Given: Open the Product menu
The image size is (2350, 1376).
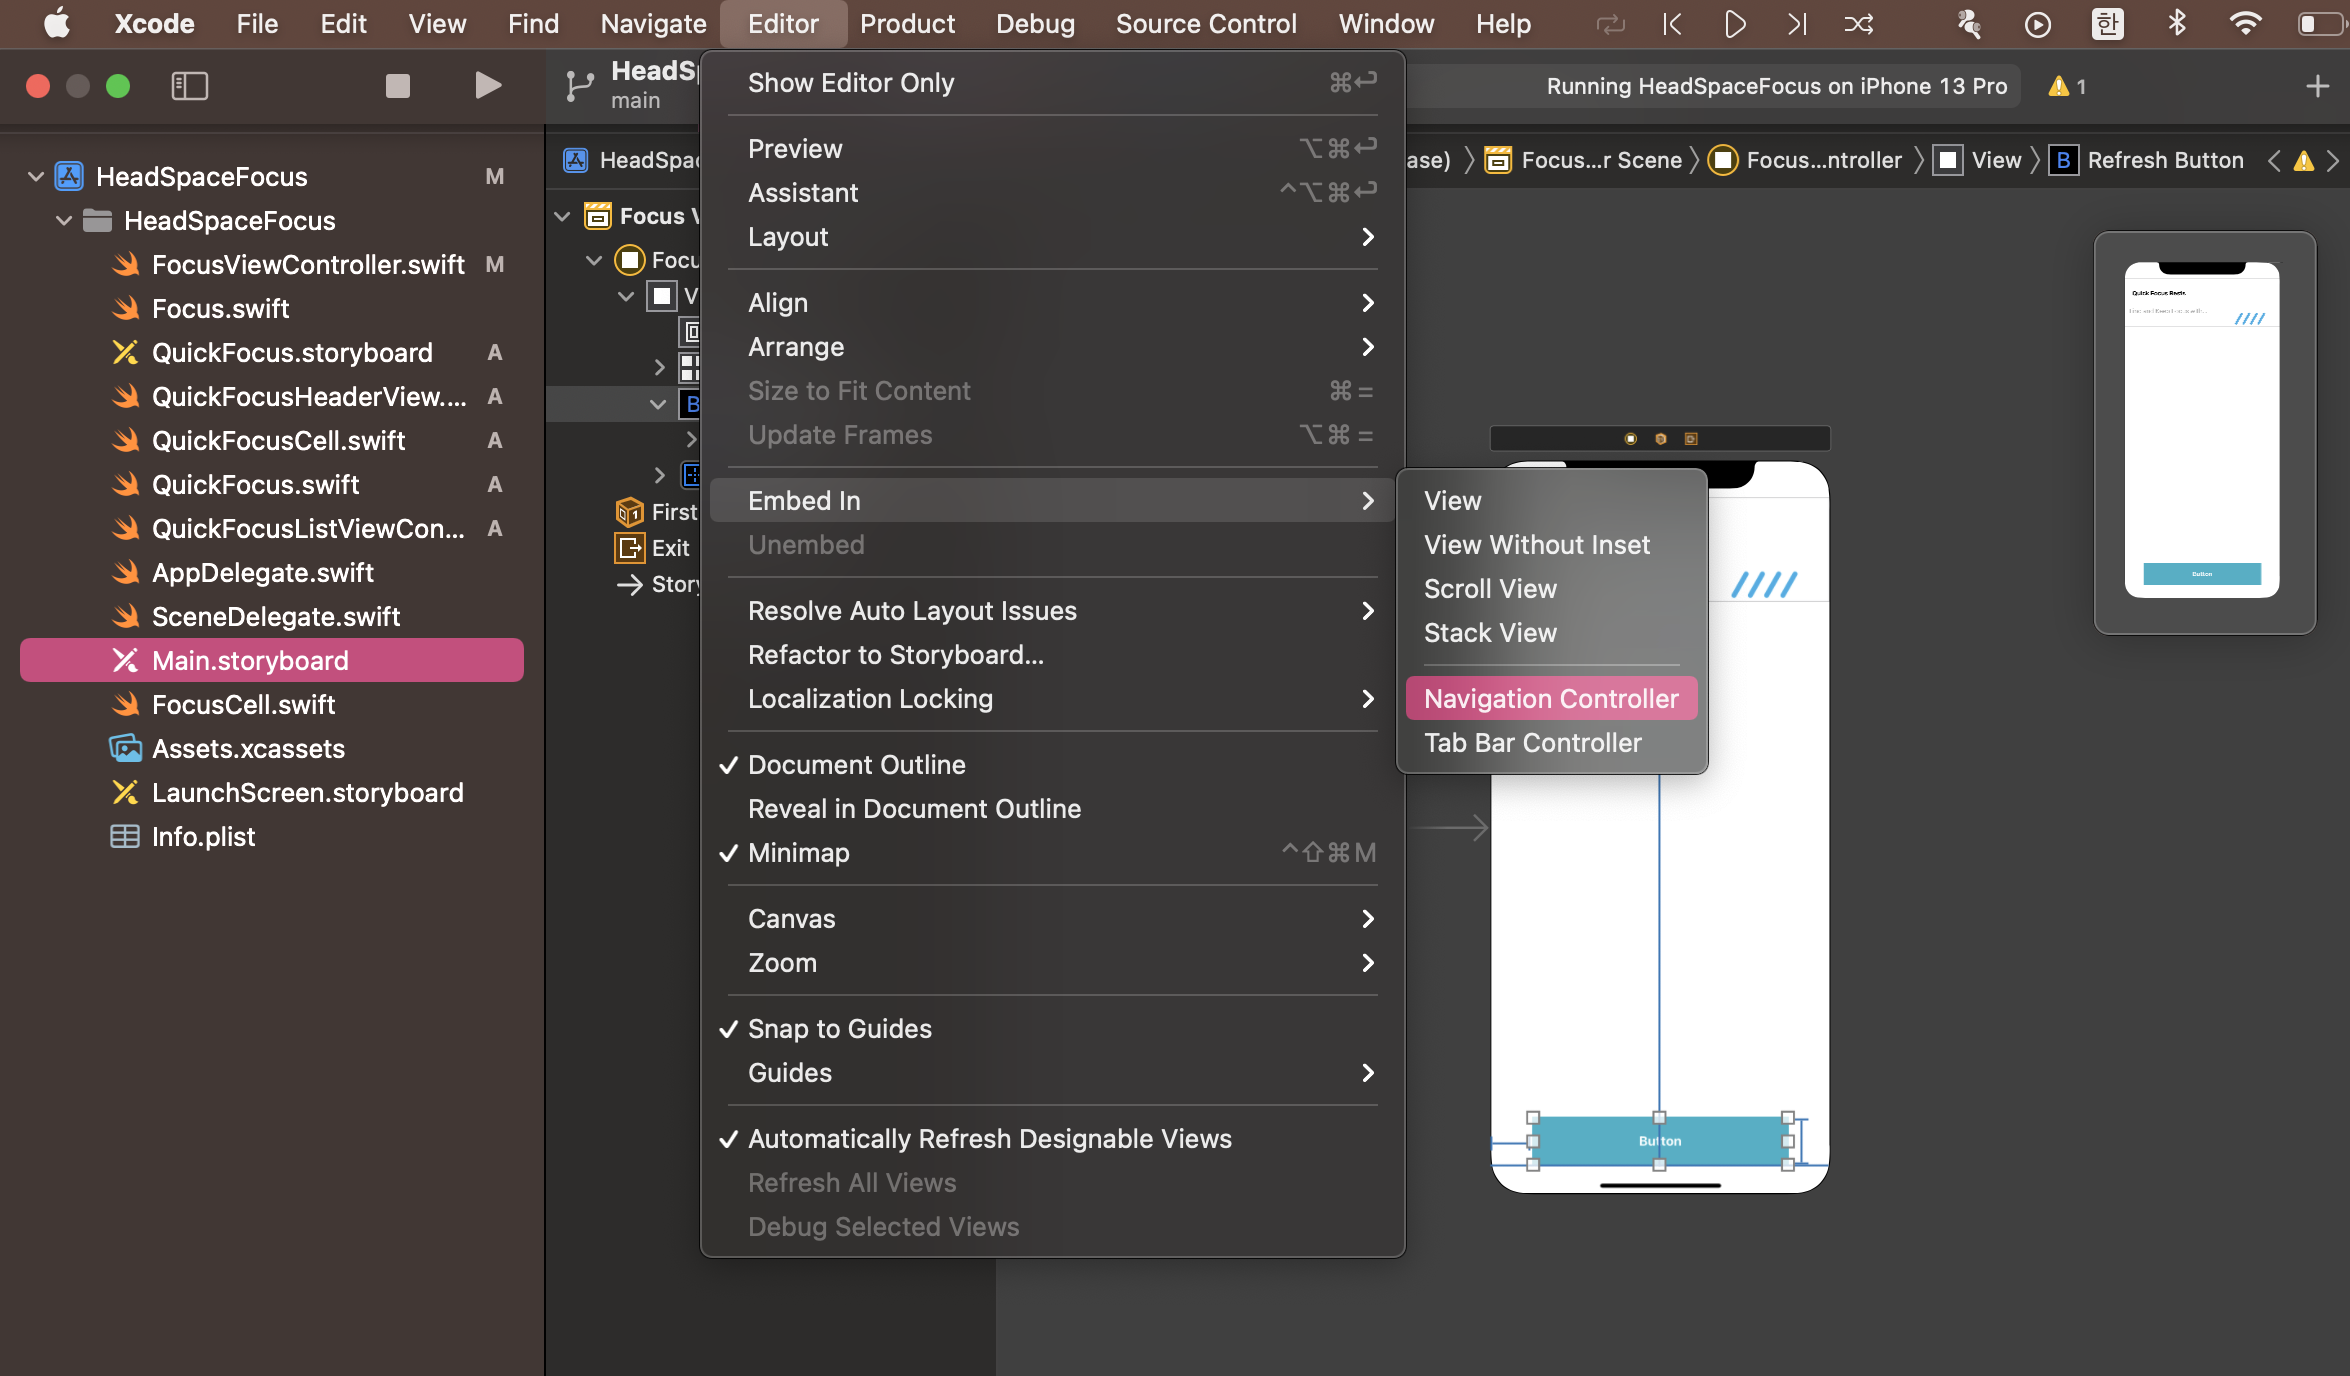Looking at the screenshot, I should (x=906, y=23).
